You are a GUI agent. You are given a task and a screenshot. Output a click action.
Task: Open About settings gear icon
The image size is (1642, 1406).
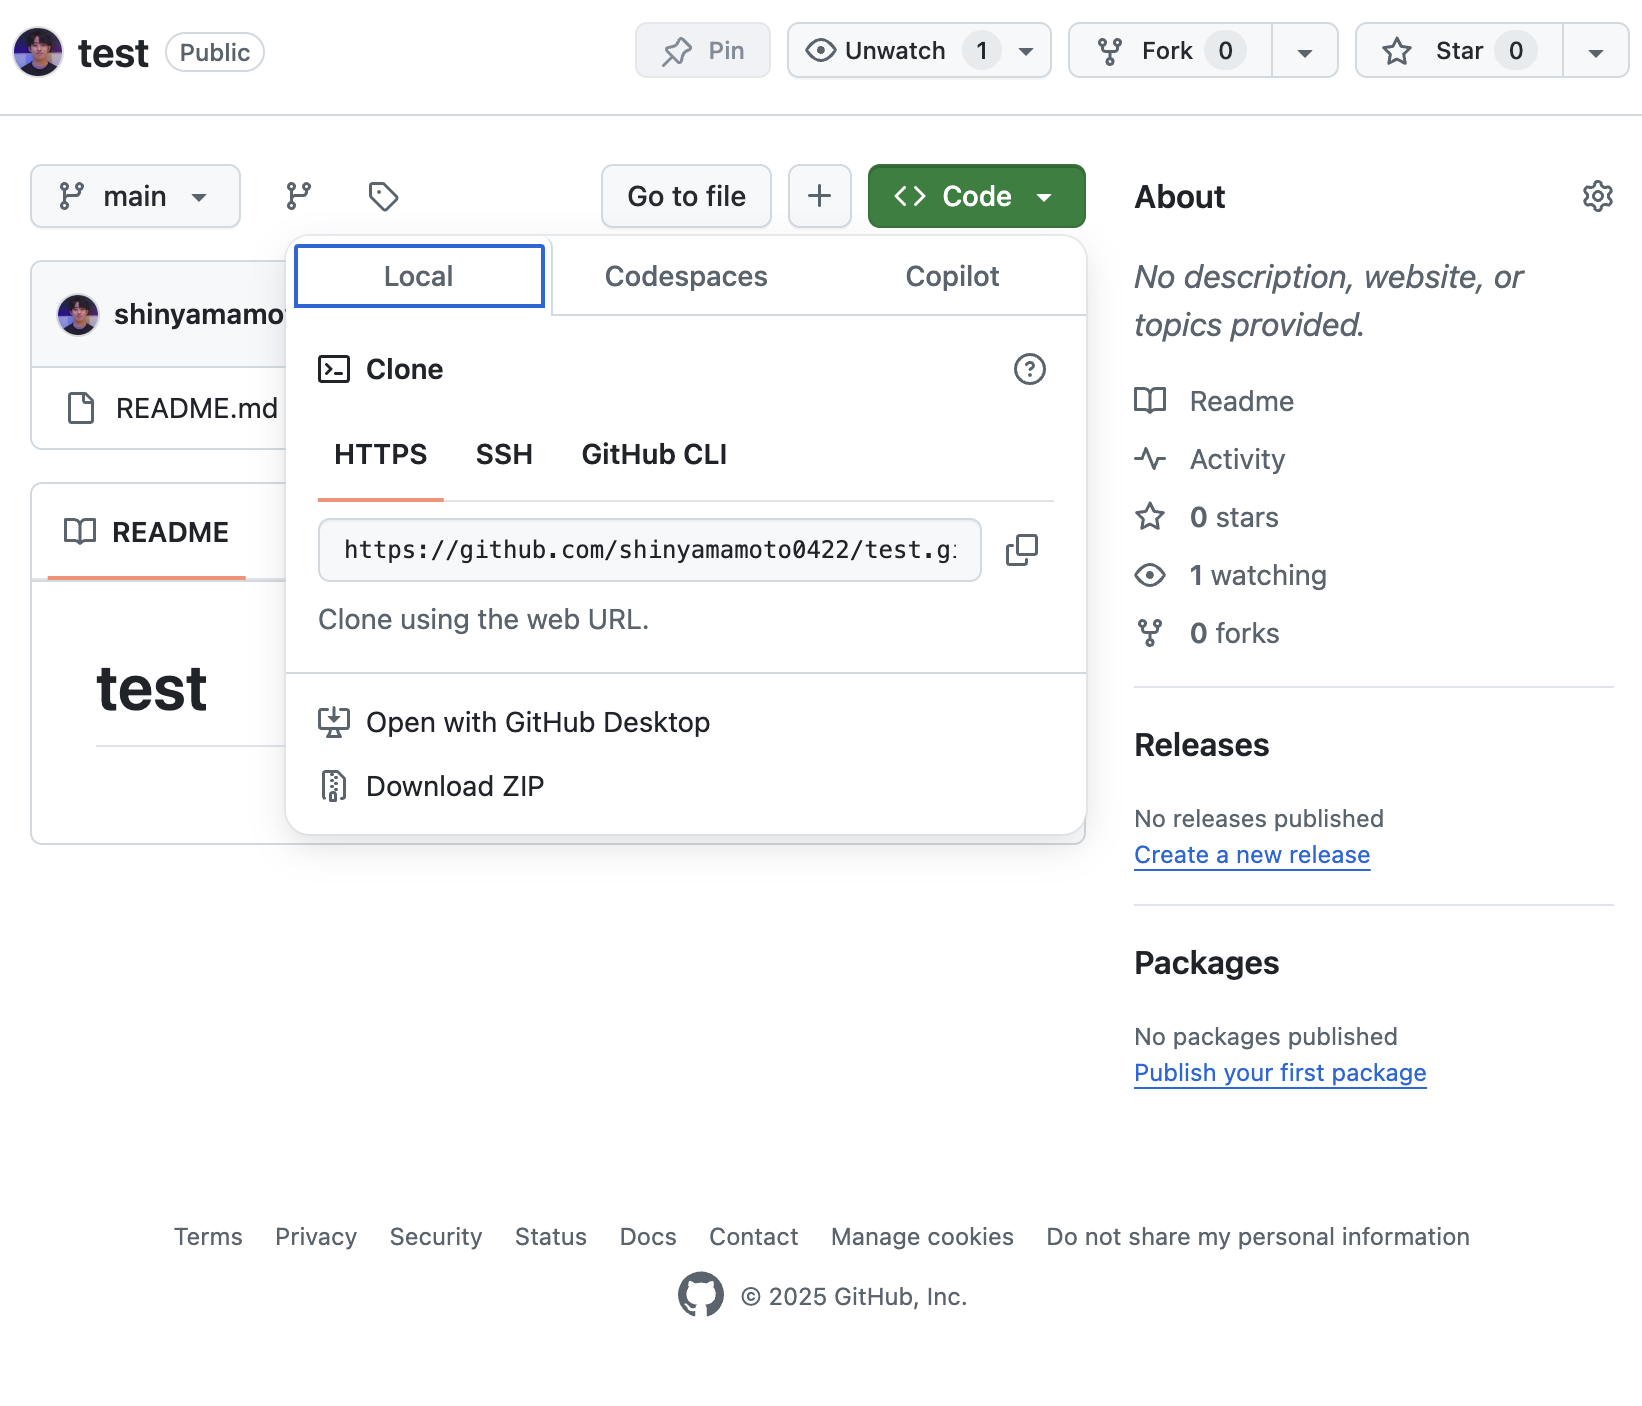1598,196
